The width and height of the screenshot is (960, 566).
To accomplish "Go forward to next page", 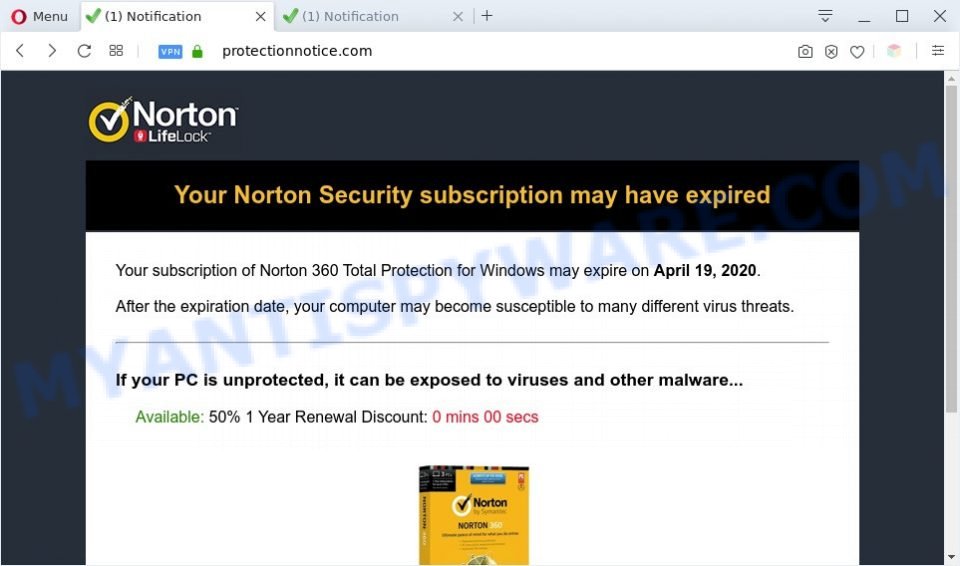I will point(52,51).
